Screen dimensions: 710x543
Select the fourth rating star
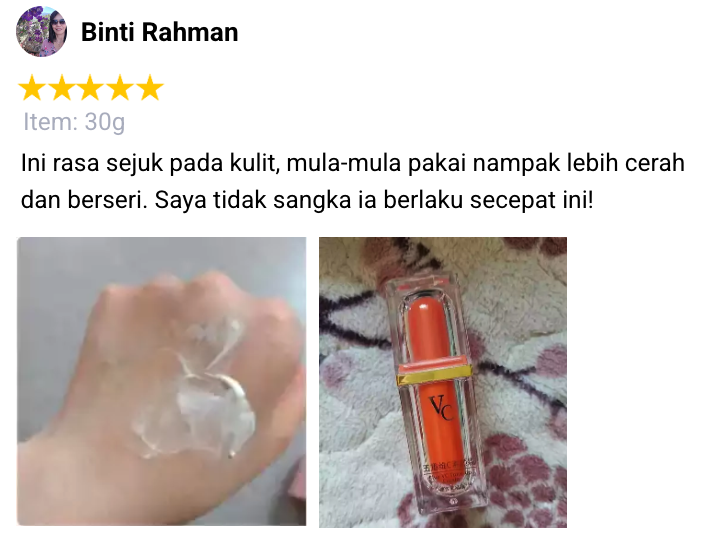coord(120,87)
